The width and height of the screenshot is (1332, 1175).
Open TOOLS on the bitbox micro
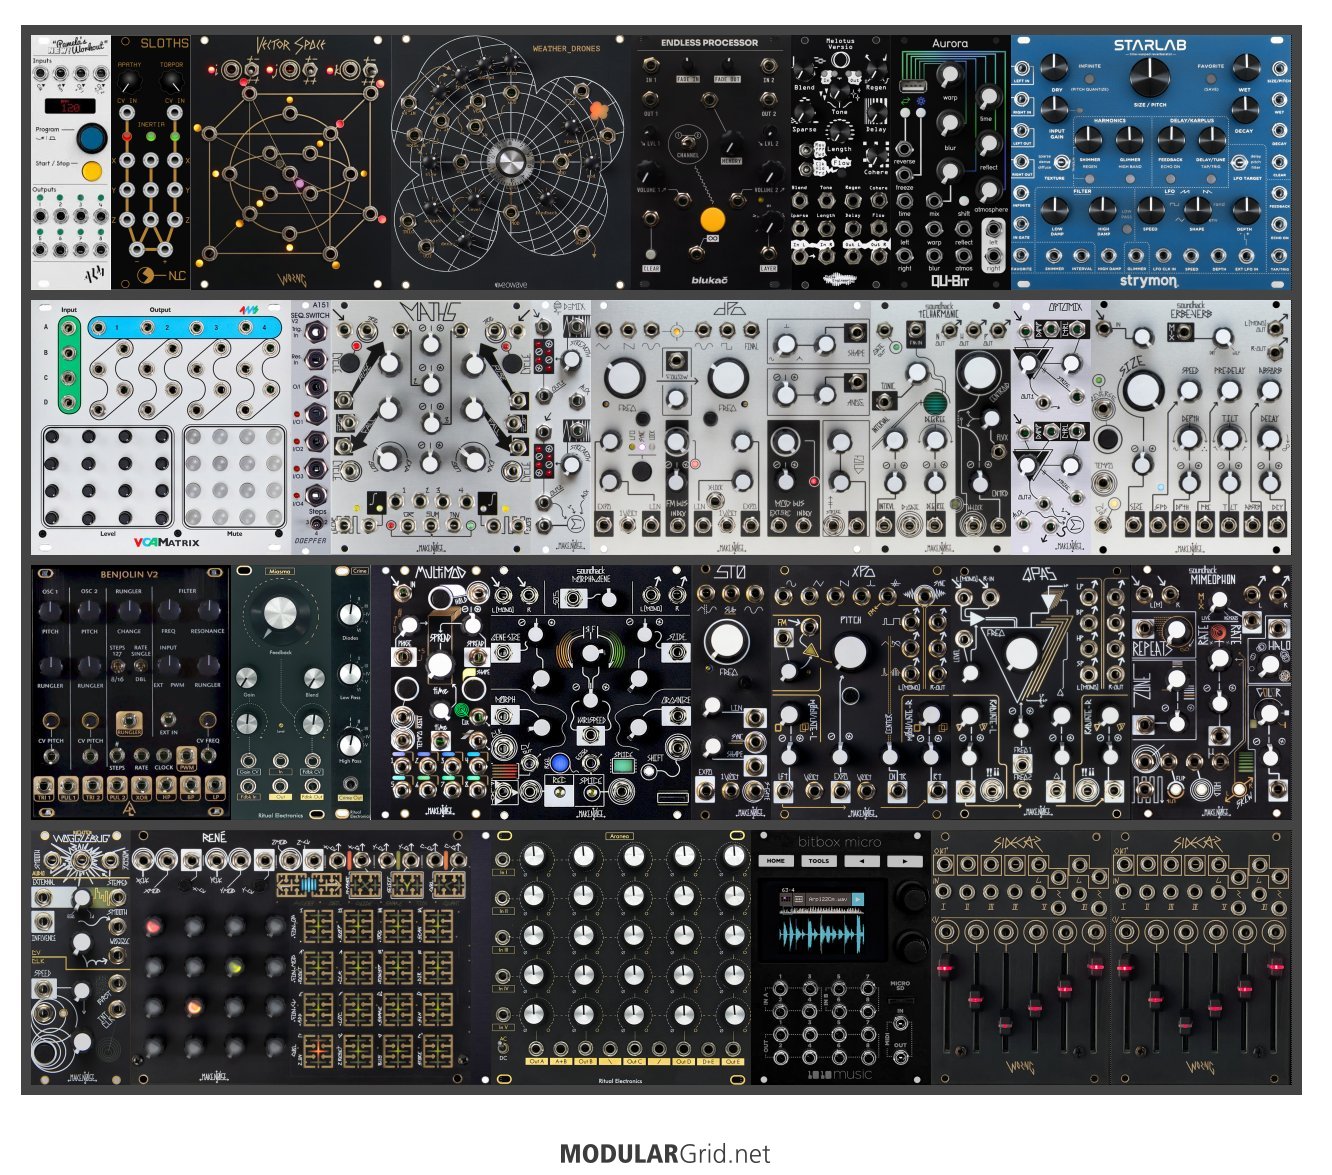[x=819, y=861]
